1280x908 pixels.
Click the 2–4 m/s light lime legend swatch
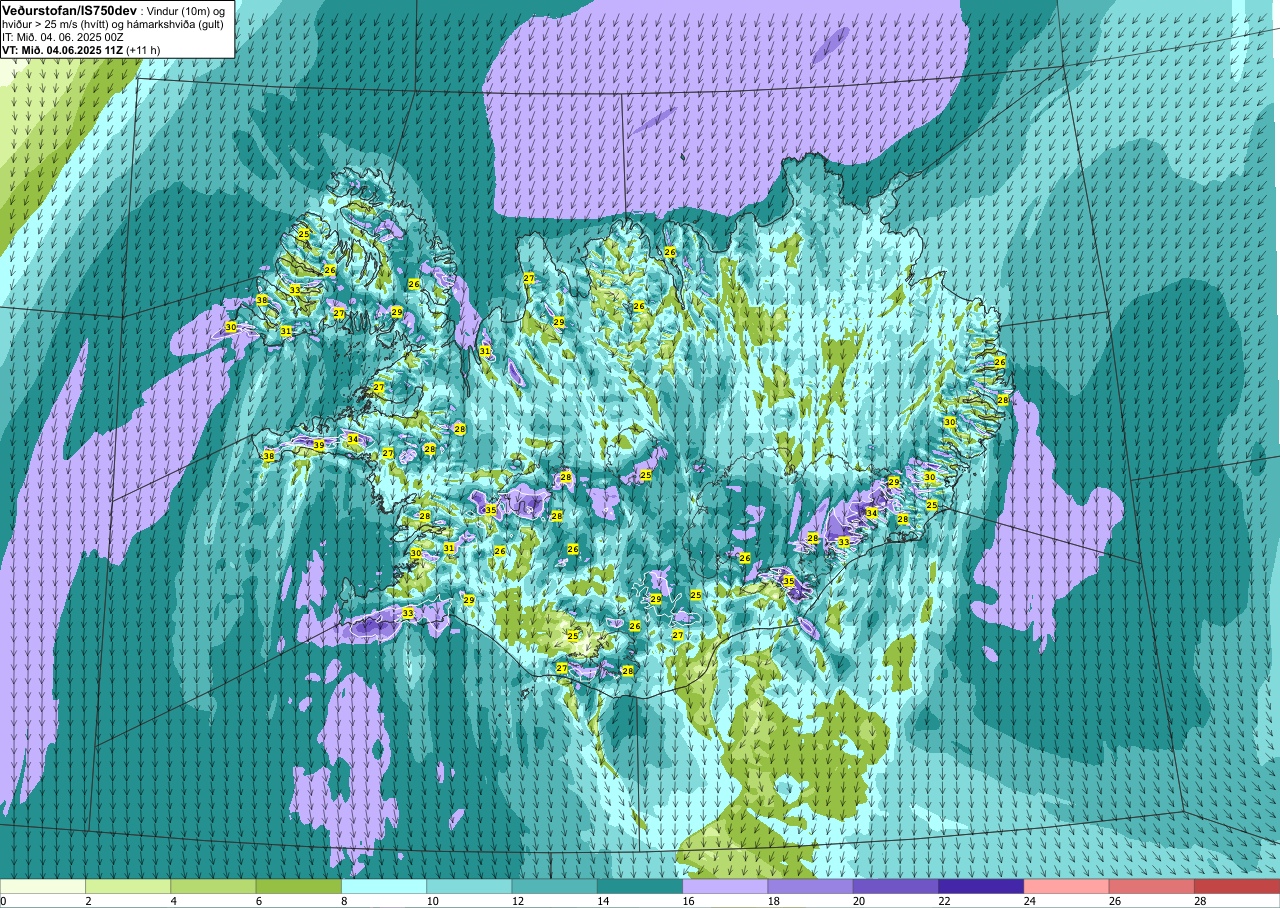click(128, 886)
